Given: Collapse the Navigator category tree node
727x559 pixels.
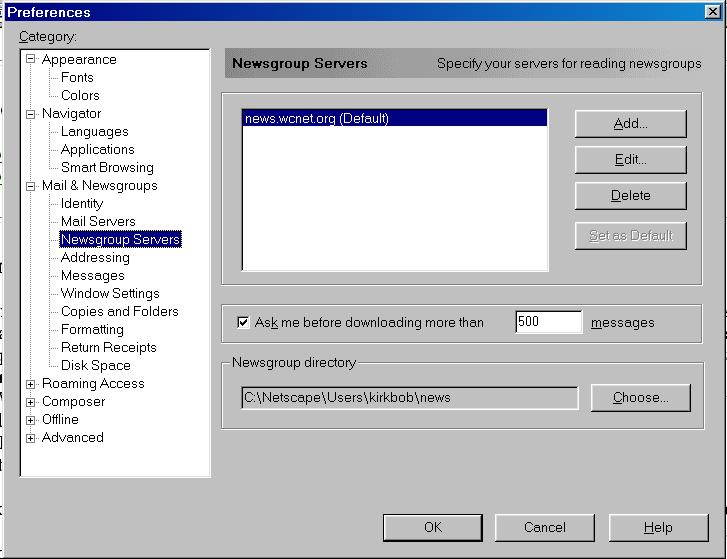Looking at the screenshot, I should click(x=31, y=114).
